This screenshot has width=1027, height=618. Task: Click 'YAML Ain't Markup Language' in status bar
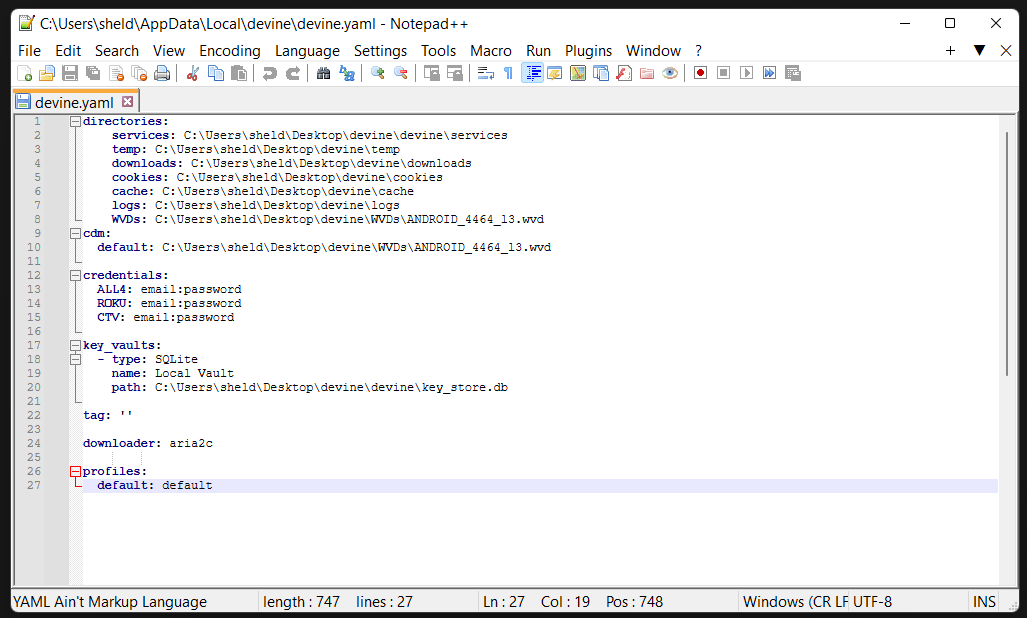[x=110, y=602]
